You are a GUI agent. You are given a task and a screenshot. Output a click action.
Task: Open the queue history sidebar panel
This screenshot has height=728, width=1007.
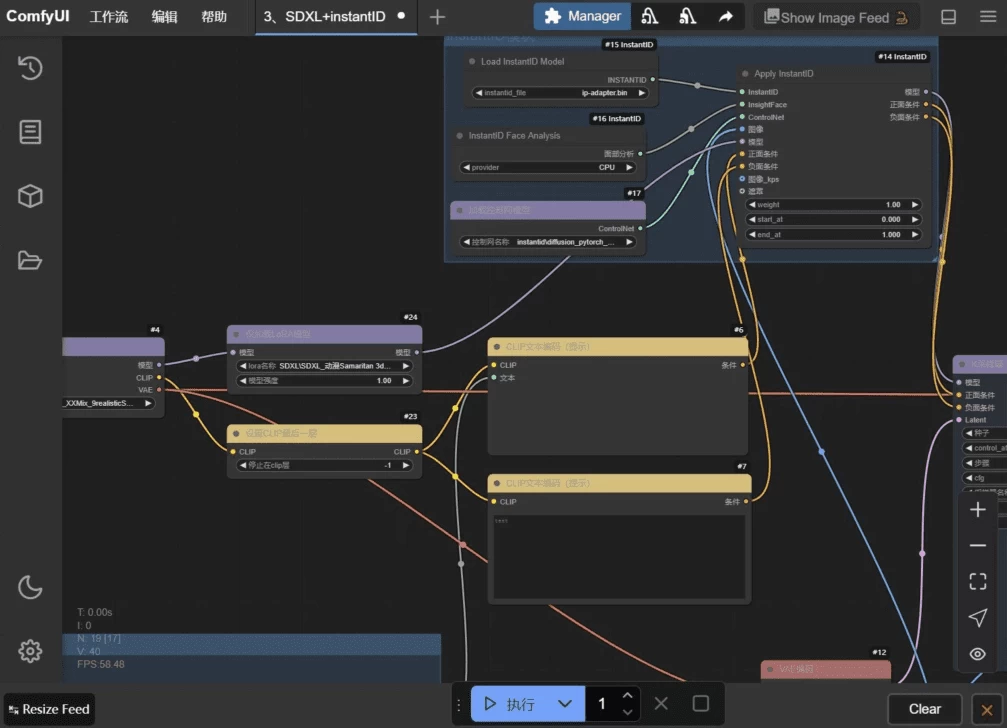[x=30, y=68]
